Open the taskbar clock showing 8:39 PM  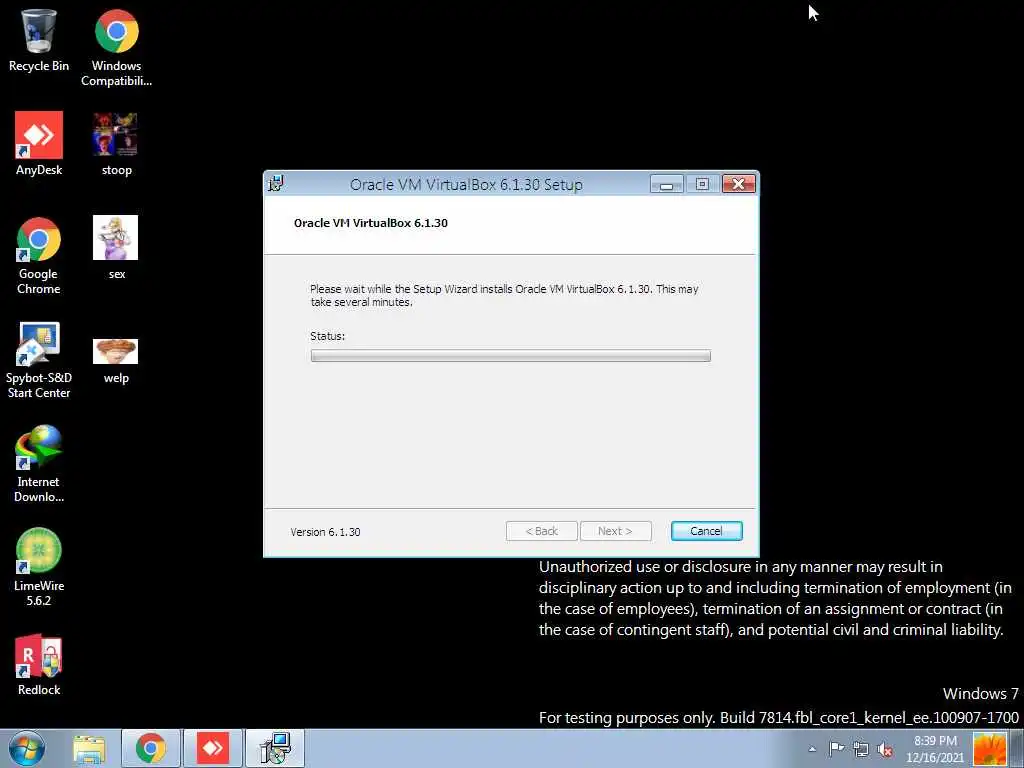(x=935, y=749)
